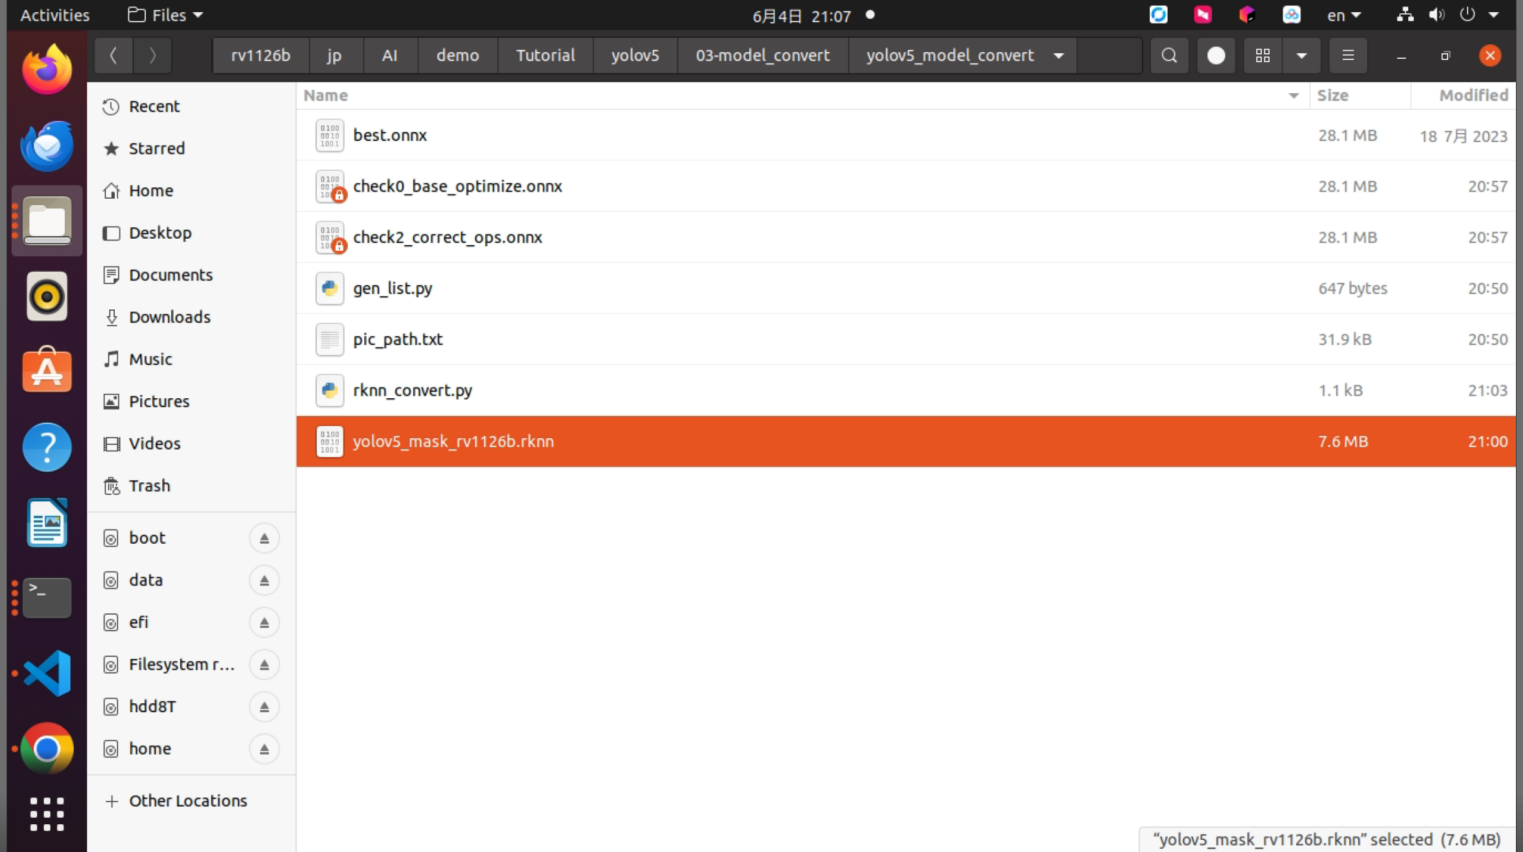Open the Help icon in dock
The width and height of the screenshot is (1523, 852).
[x=47, y=447]
